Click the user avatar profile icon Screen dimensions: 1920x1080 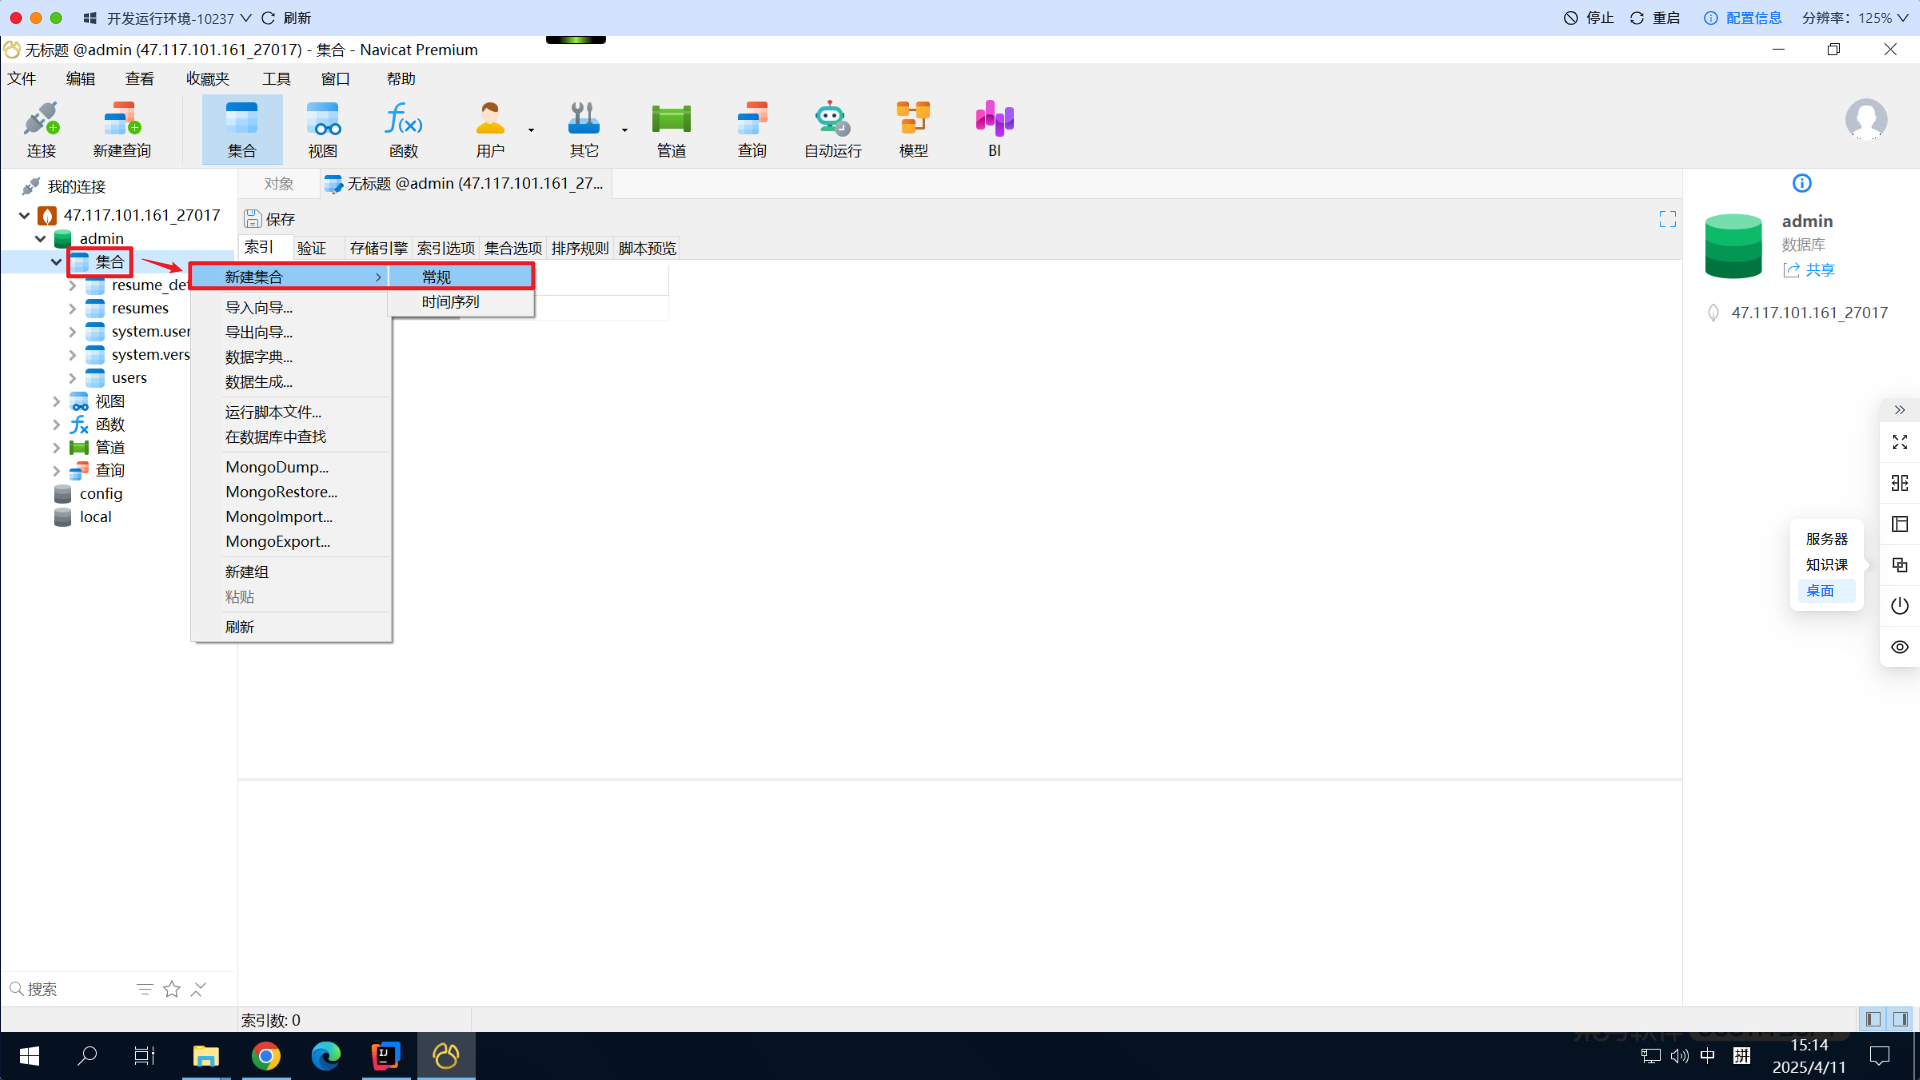[1866, 120]
